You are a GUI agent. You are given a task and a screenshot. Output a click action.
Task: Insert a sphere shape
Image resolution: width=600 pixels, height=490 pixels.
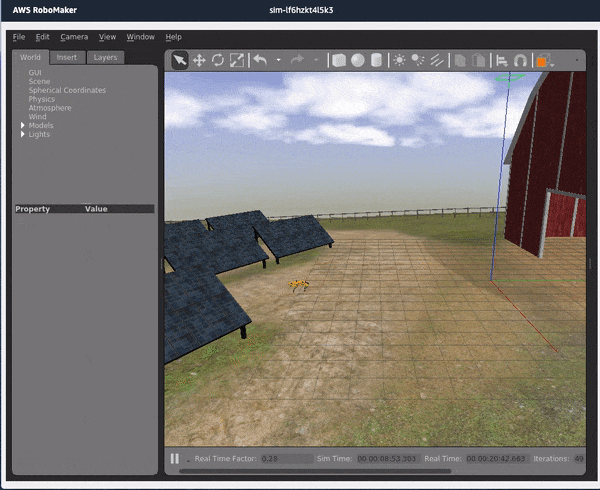pyautogui.click(x=358, y=60)
